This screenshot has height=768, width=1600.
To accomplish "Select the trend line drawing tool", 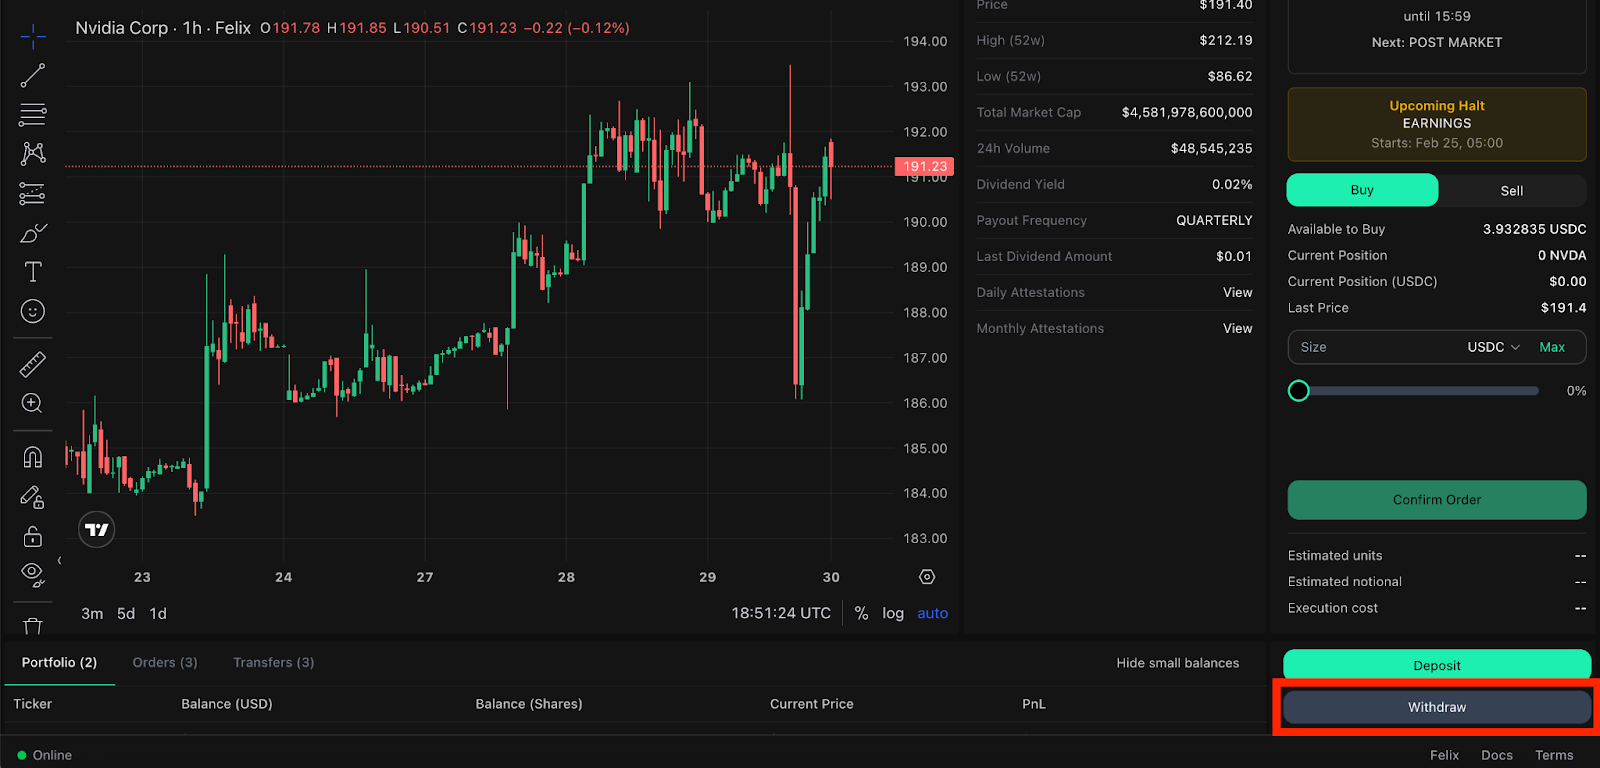I will [x=33, y=75].
